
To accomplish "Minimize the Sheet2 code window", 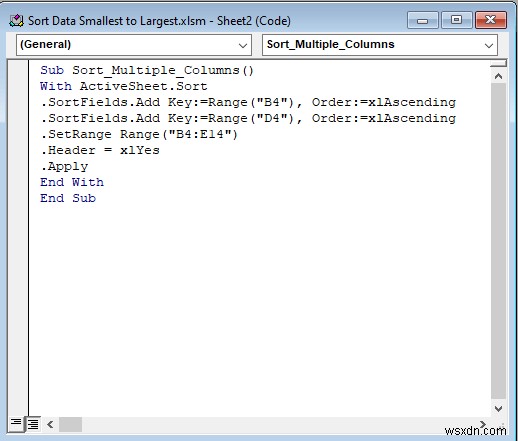I will tap(423, 21).
